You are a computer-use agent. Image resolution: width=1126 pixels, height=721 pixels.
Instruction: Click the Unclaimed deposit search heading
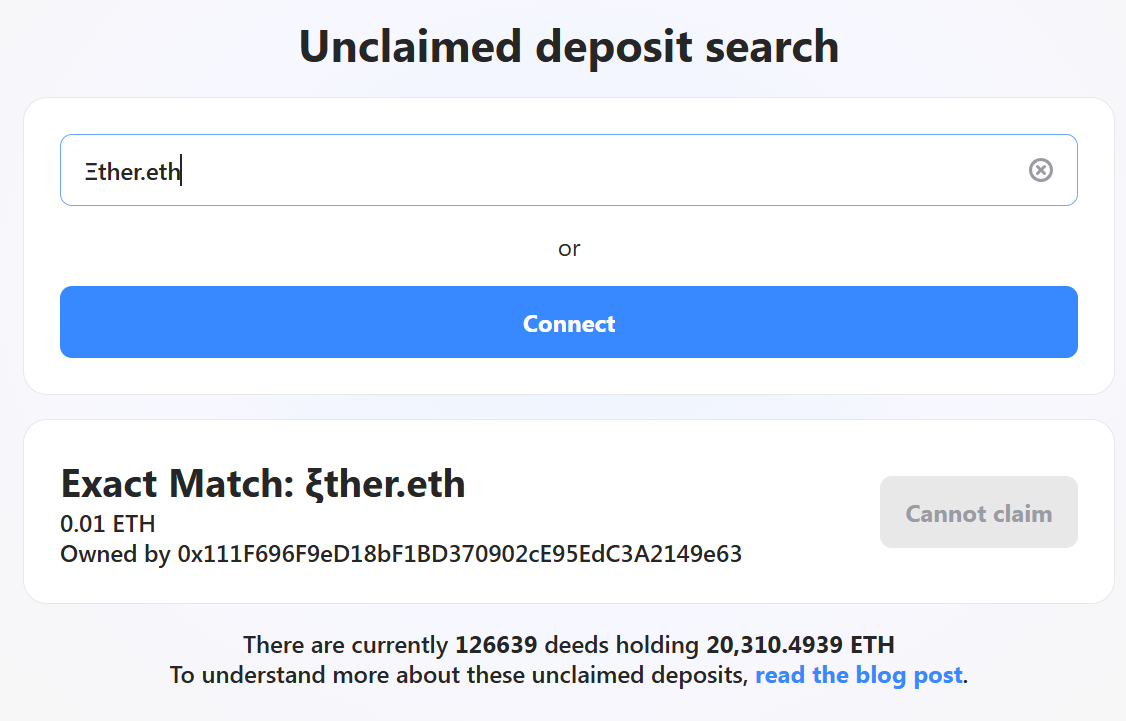[x=568, y=47]
